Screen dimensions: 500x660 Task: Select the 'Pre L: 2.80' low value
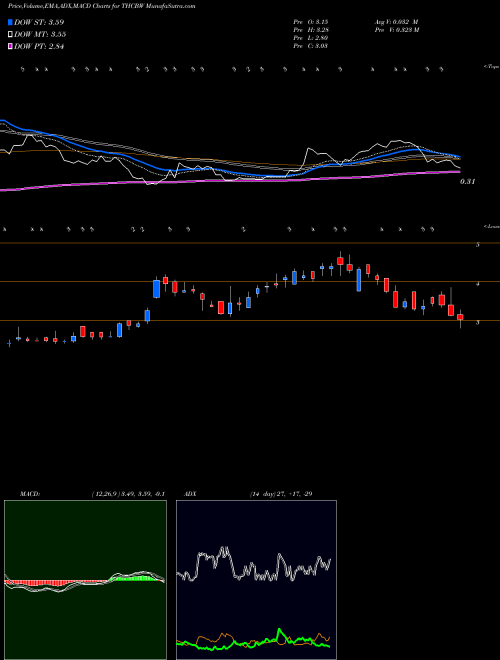tap(311, 38)
